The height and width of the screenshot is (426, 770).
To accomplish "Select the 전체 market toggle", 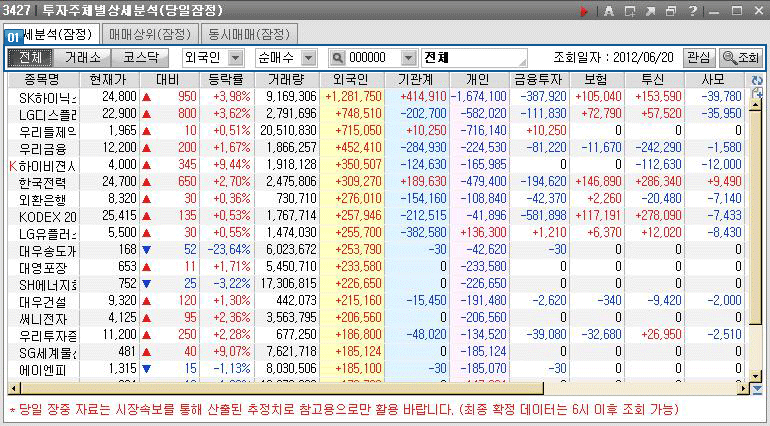I will 31,57.
